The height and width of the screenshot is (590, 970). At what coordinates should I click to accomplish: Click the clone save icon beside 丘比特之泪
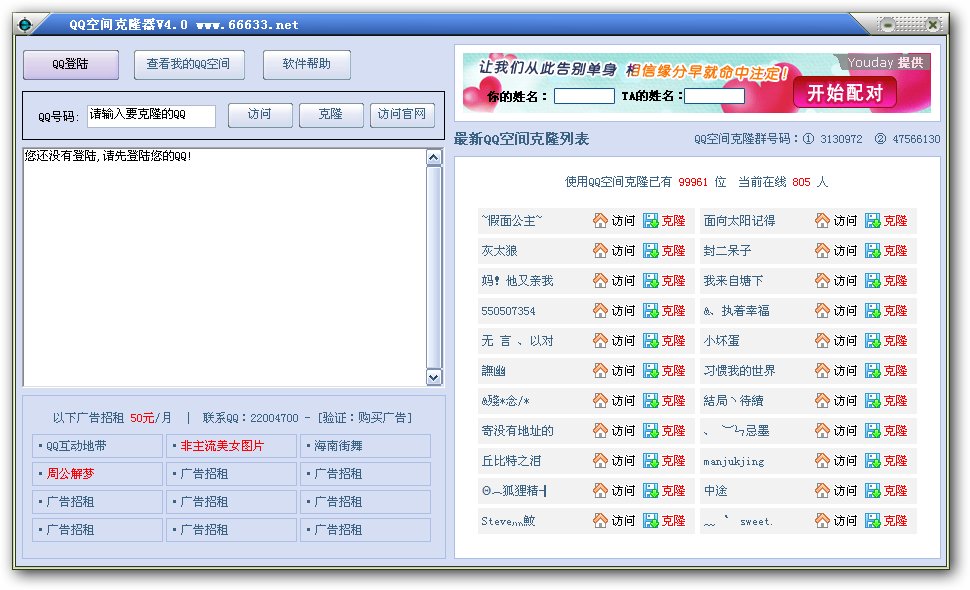coord(650,460)
